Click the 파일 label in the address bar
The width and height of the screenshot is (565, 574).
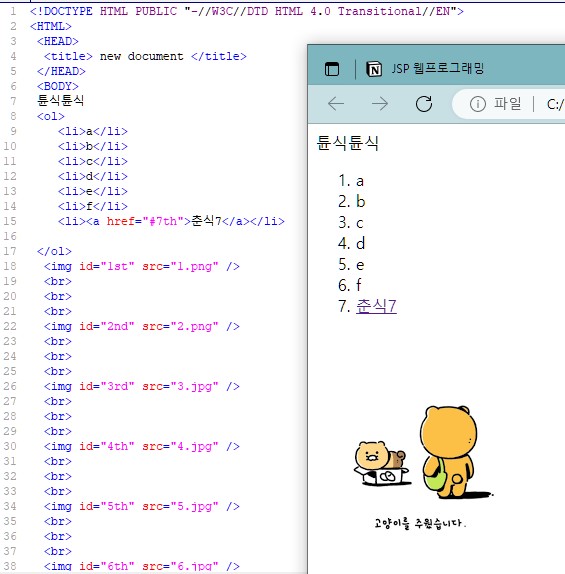tap(508, 104)
